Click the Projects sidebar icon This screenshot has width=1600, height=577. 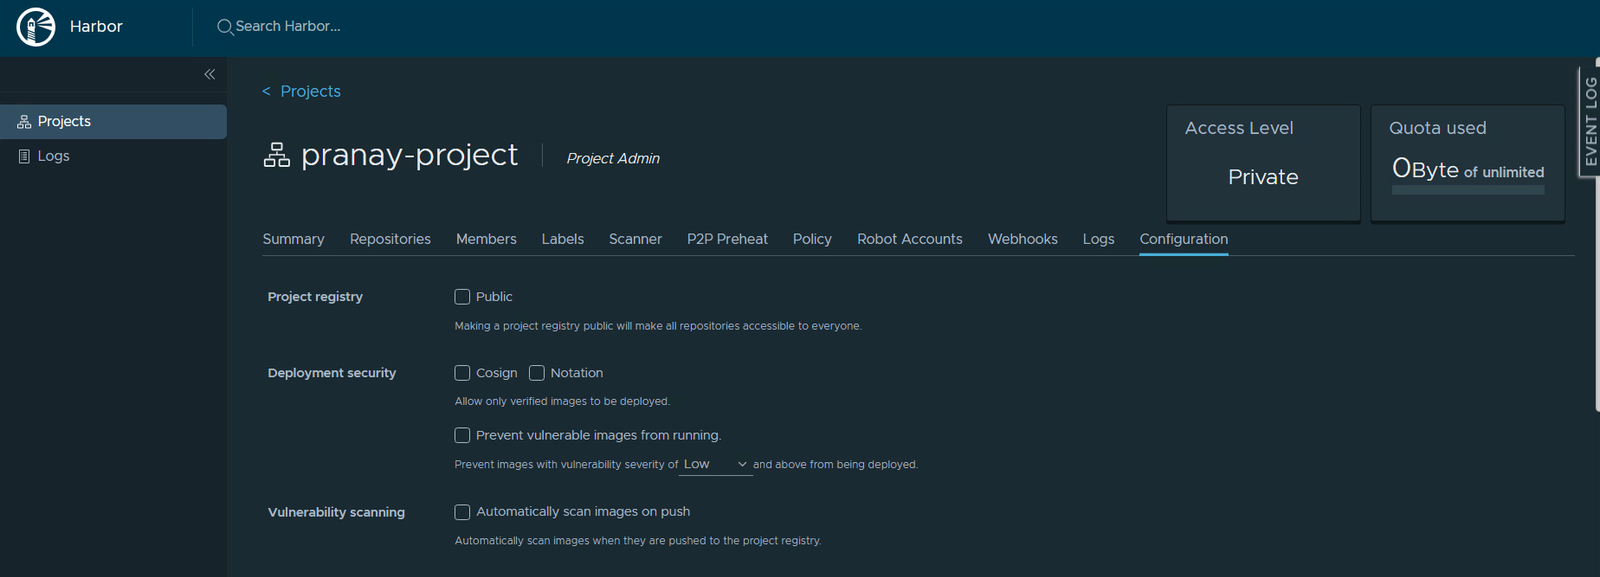24,122
